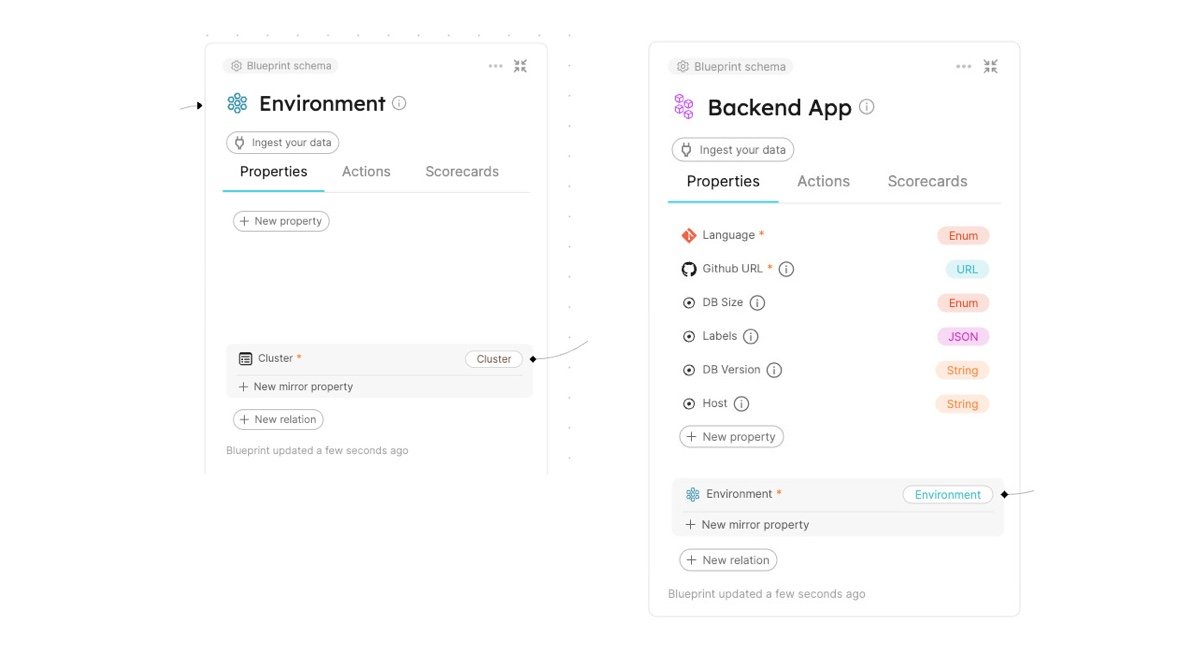This screenshot has height=658, width=1200.
Task: Click the Cluster relation table icon
Action: [x=245, y=358]
